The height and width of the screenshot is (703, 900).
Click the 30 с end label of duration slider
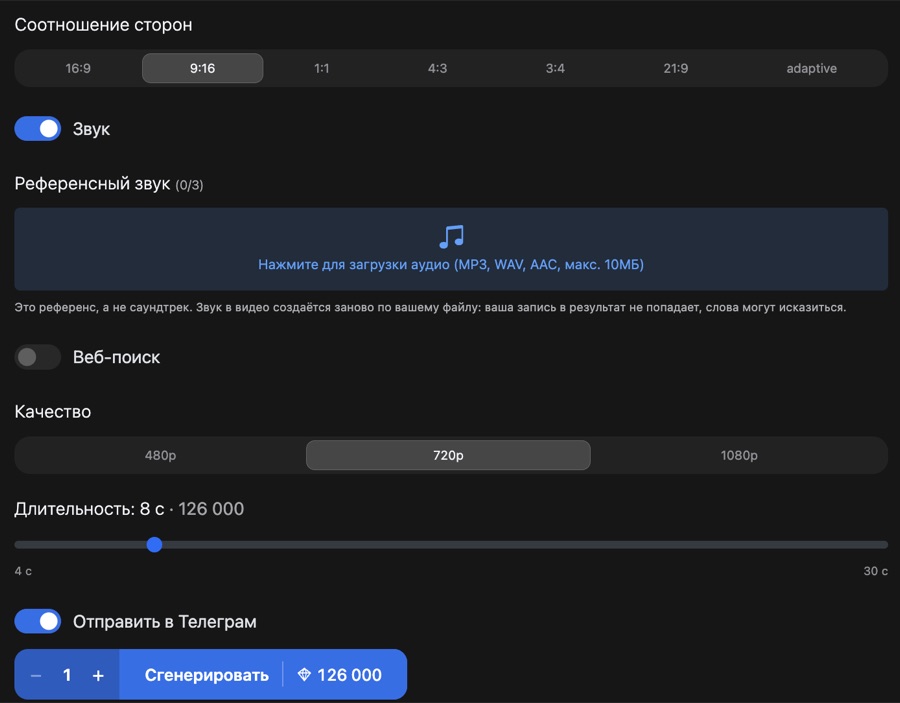875,571
